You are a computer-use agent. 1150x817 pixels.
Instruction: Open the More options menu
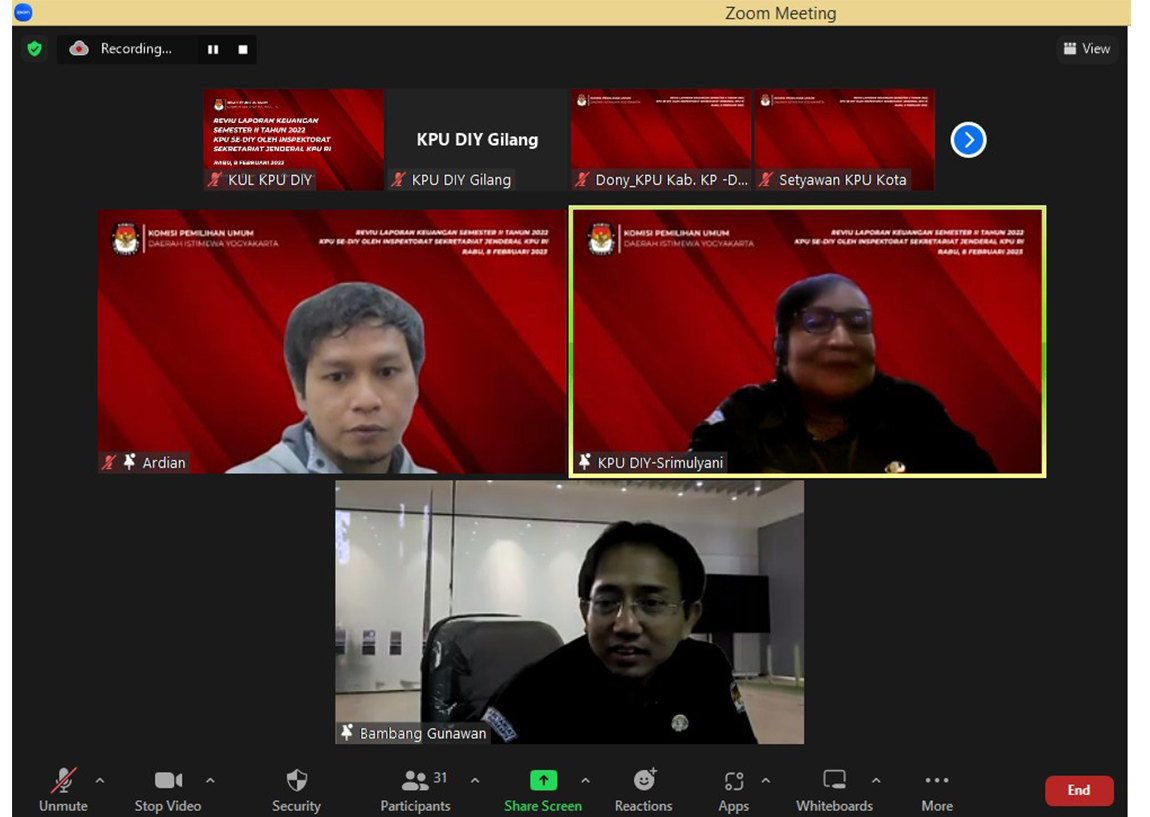click(936, 789)
